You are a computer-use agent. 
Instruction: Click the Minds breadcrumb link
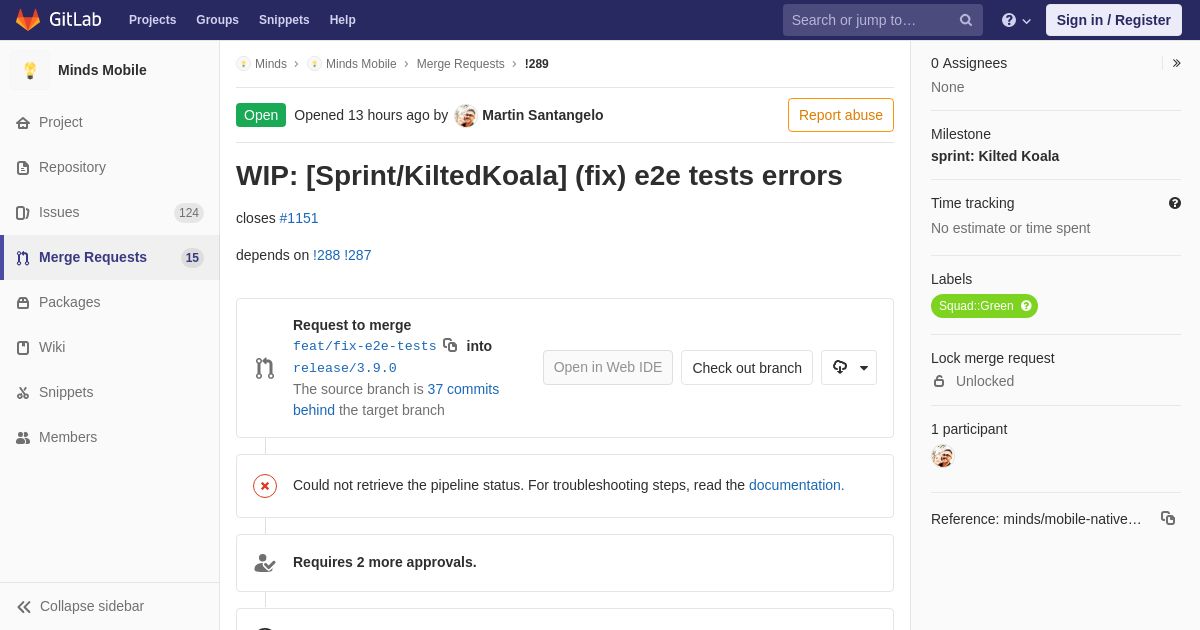271,64
